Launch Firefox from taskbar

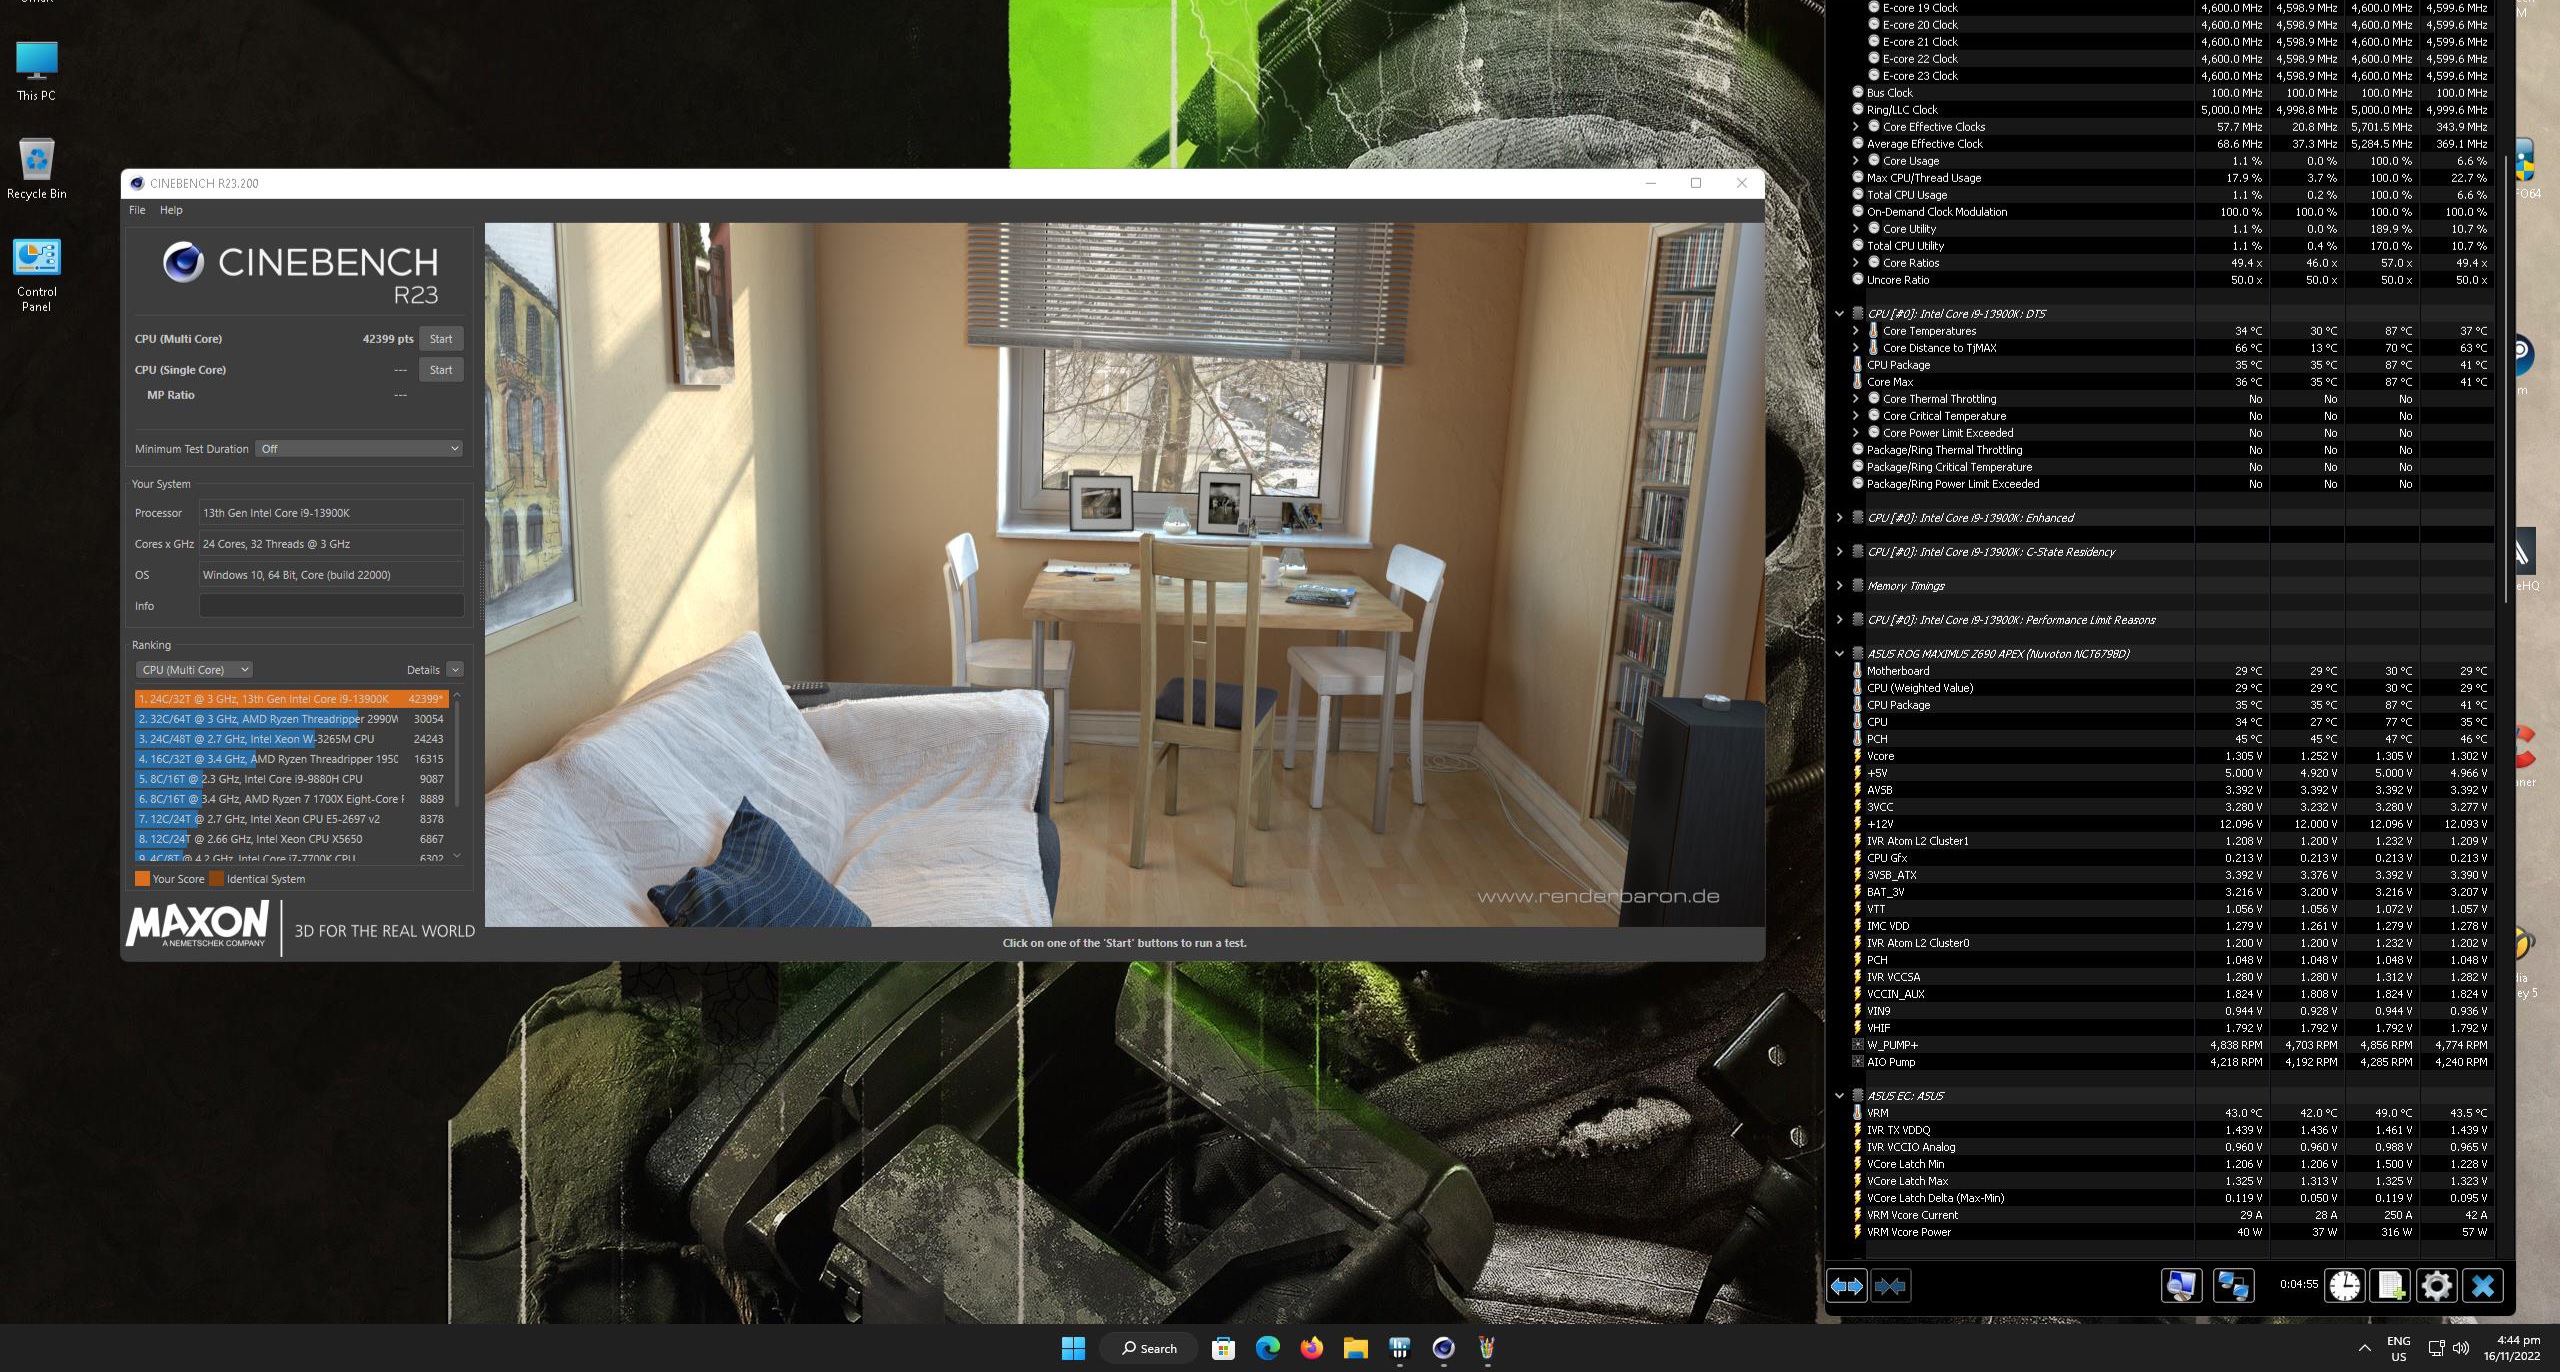point(1311,1348)
